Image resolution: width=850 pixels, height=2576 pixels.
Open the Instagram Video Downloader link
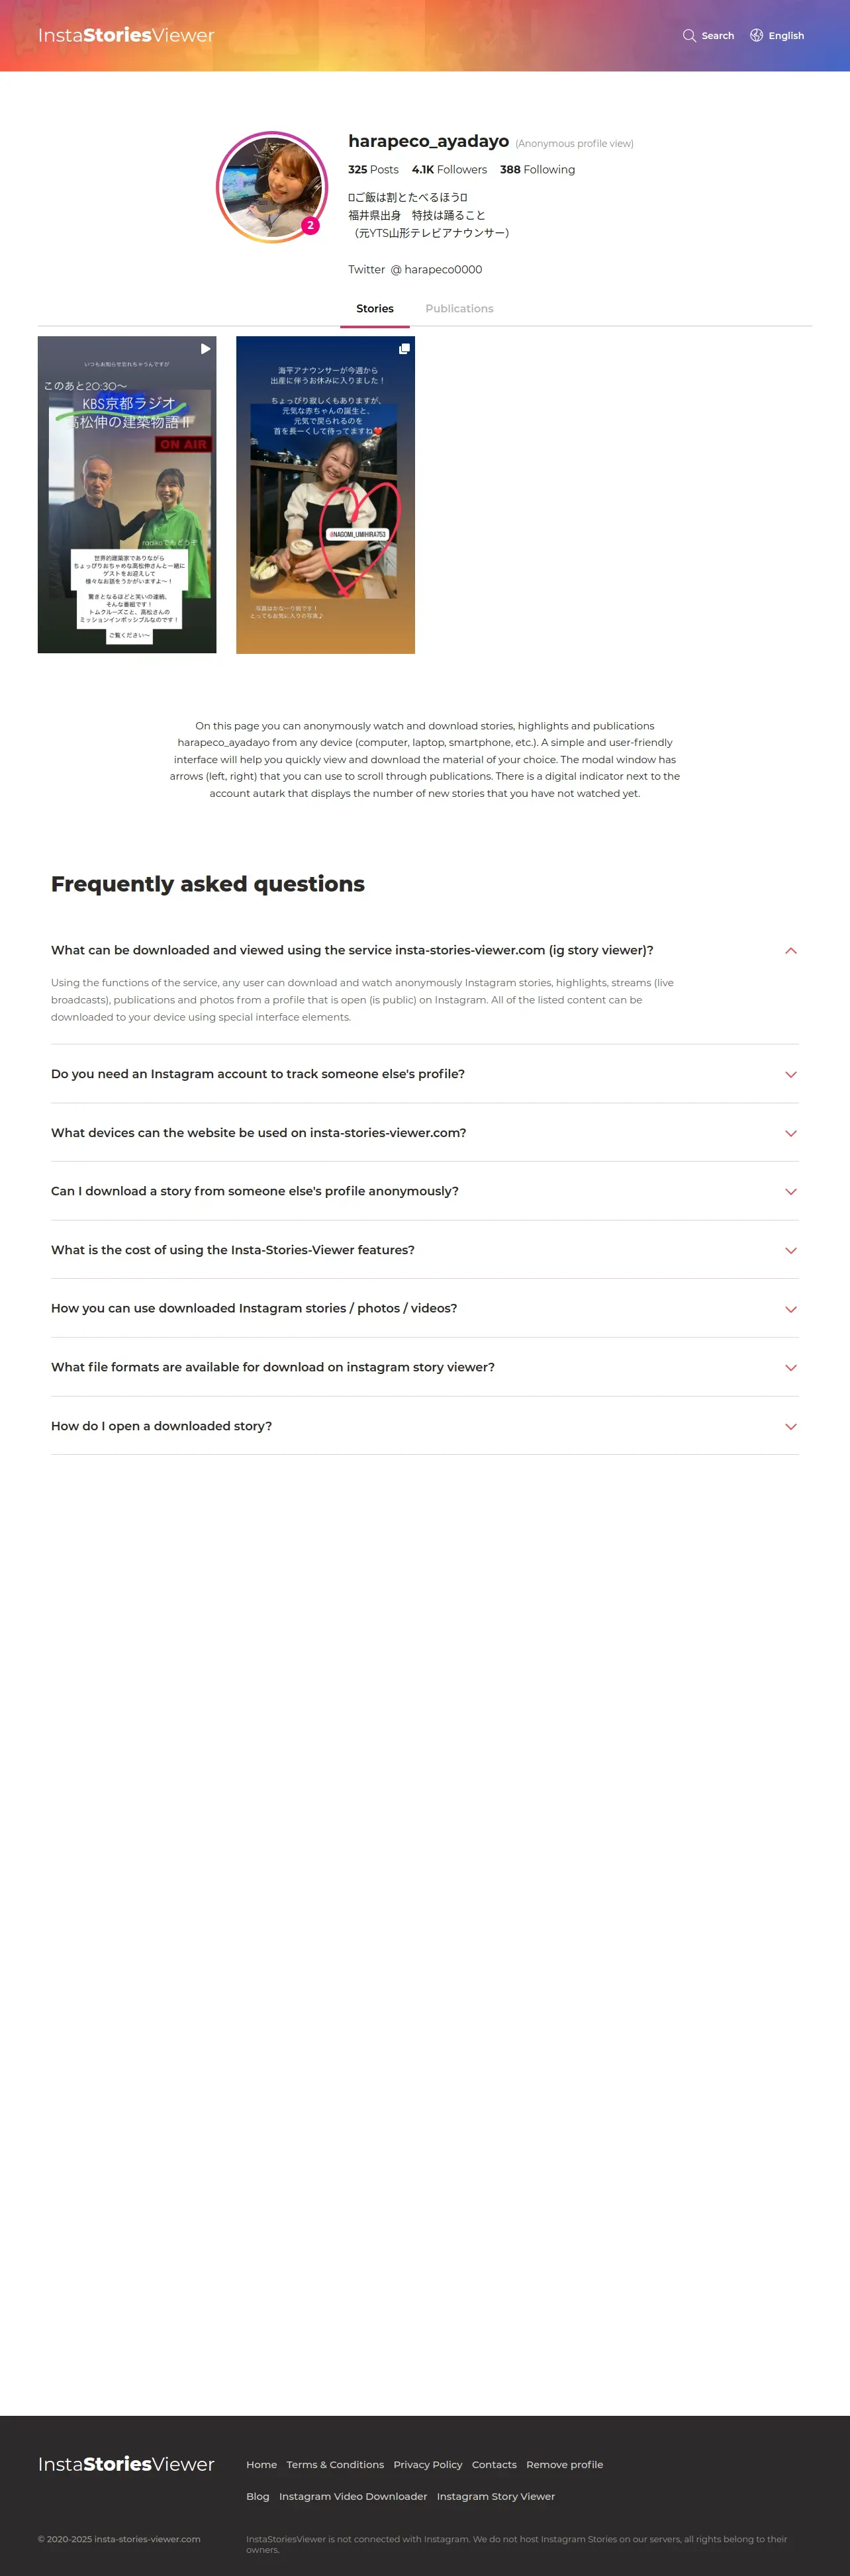[352, 2496]
